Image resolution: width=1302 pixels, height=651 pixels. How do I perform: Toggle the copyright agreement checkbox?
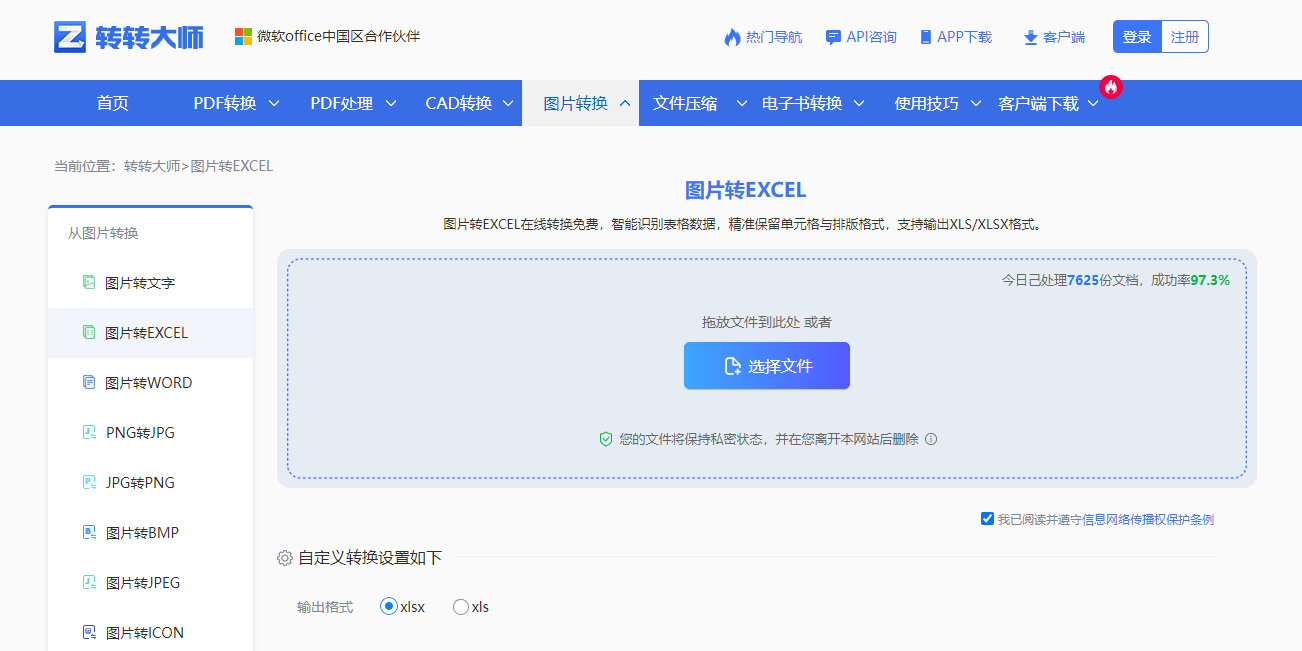[987, 519]
